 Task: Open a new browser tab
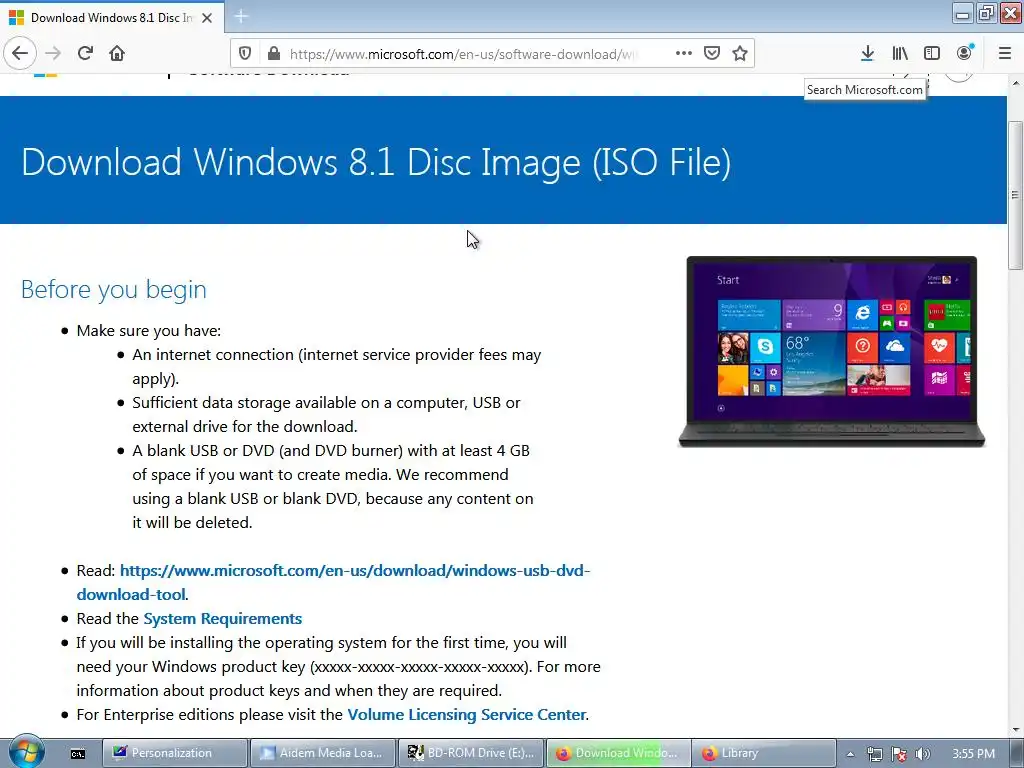pyautogui.click(x=241, y=17)
